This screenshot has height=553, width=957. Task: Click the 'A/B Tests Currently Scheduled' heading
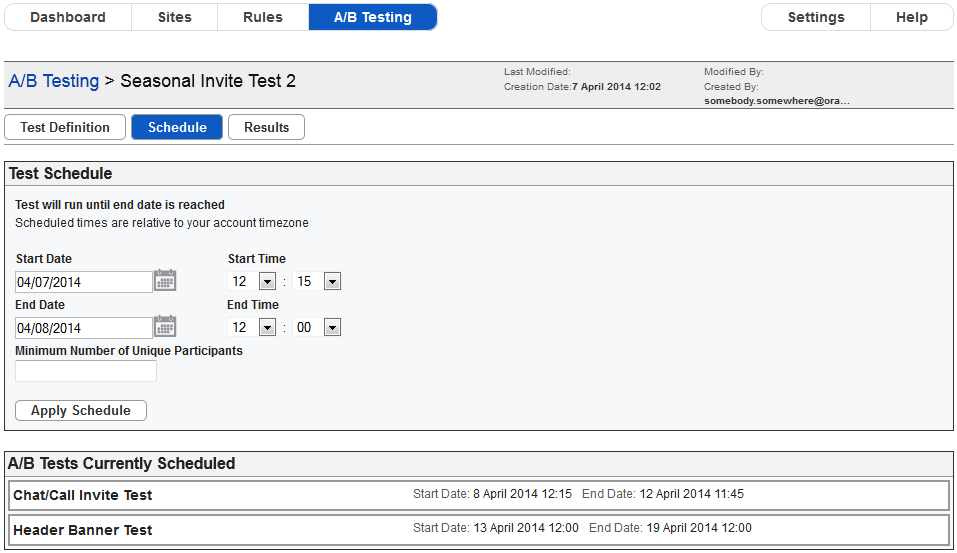pos(121,463)
